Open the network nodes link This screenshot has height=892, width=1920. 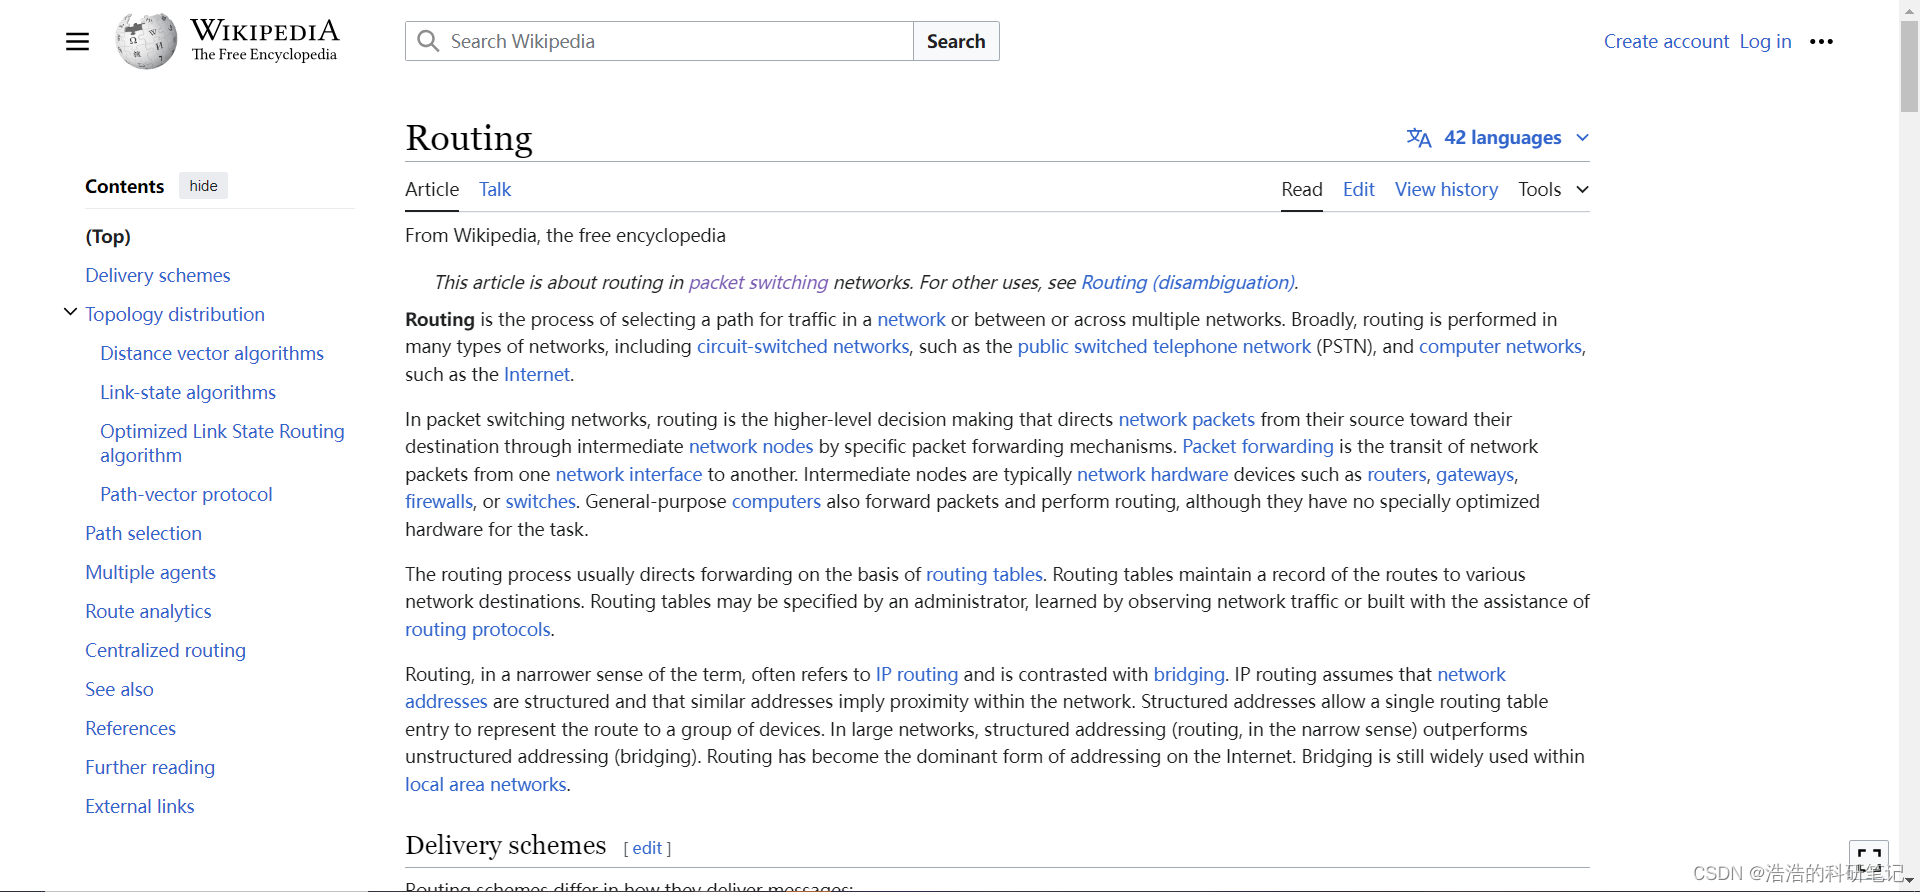751,446
